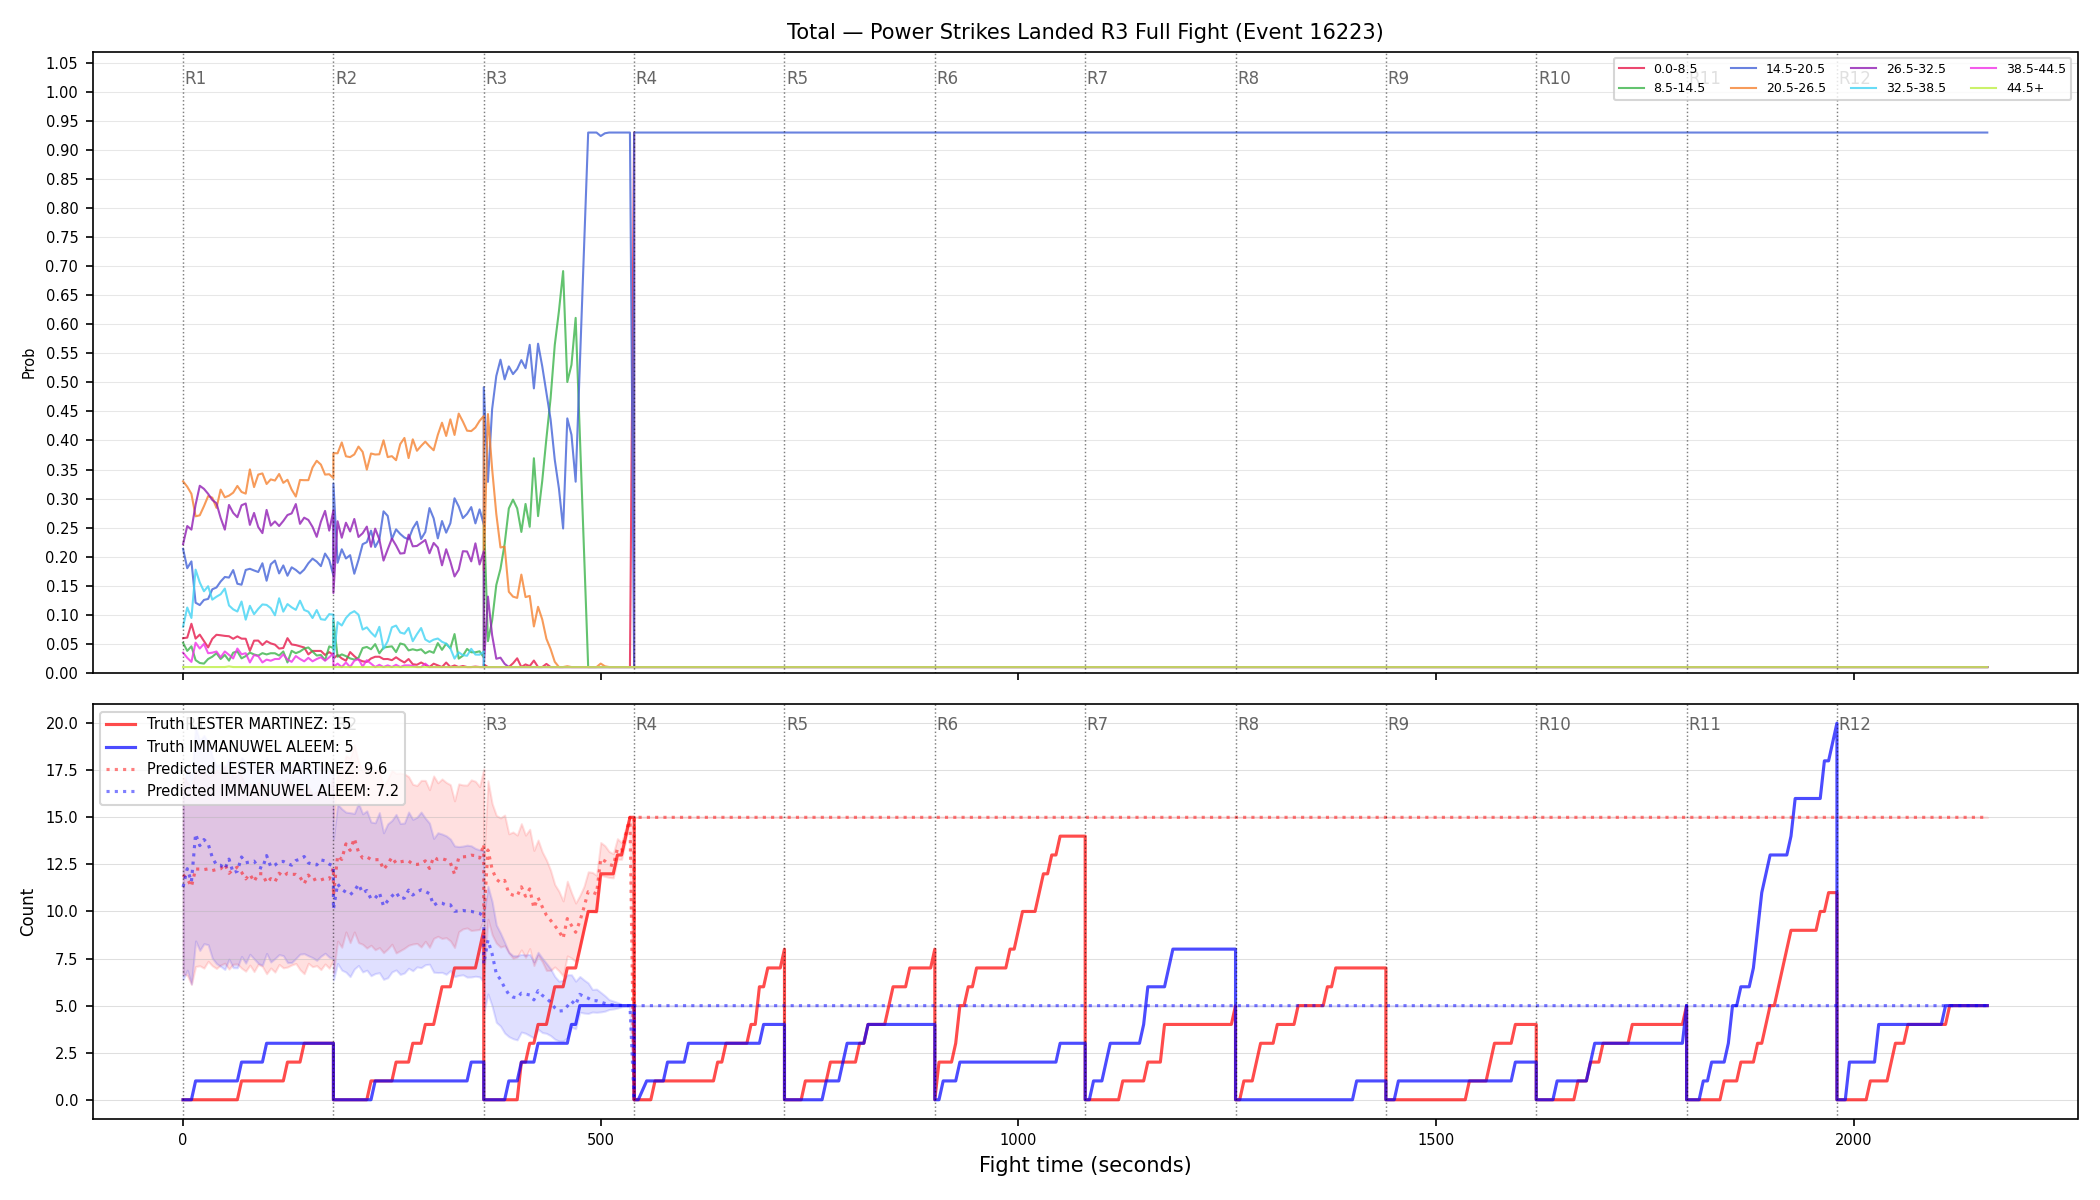Click the R4 round marker in the Prob chart
Image resolution: width=2100 pixels, height=1200 pixels.
tap(647, 78)
